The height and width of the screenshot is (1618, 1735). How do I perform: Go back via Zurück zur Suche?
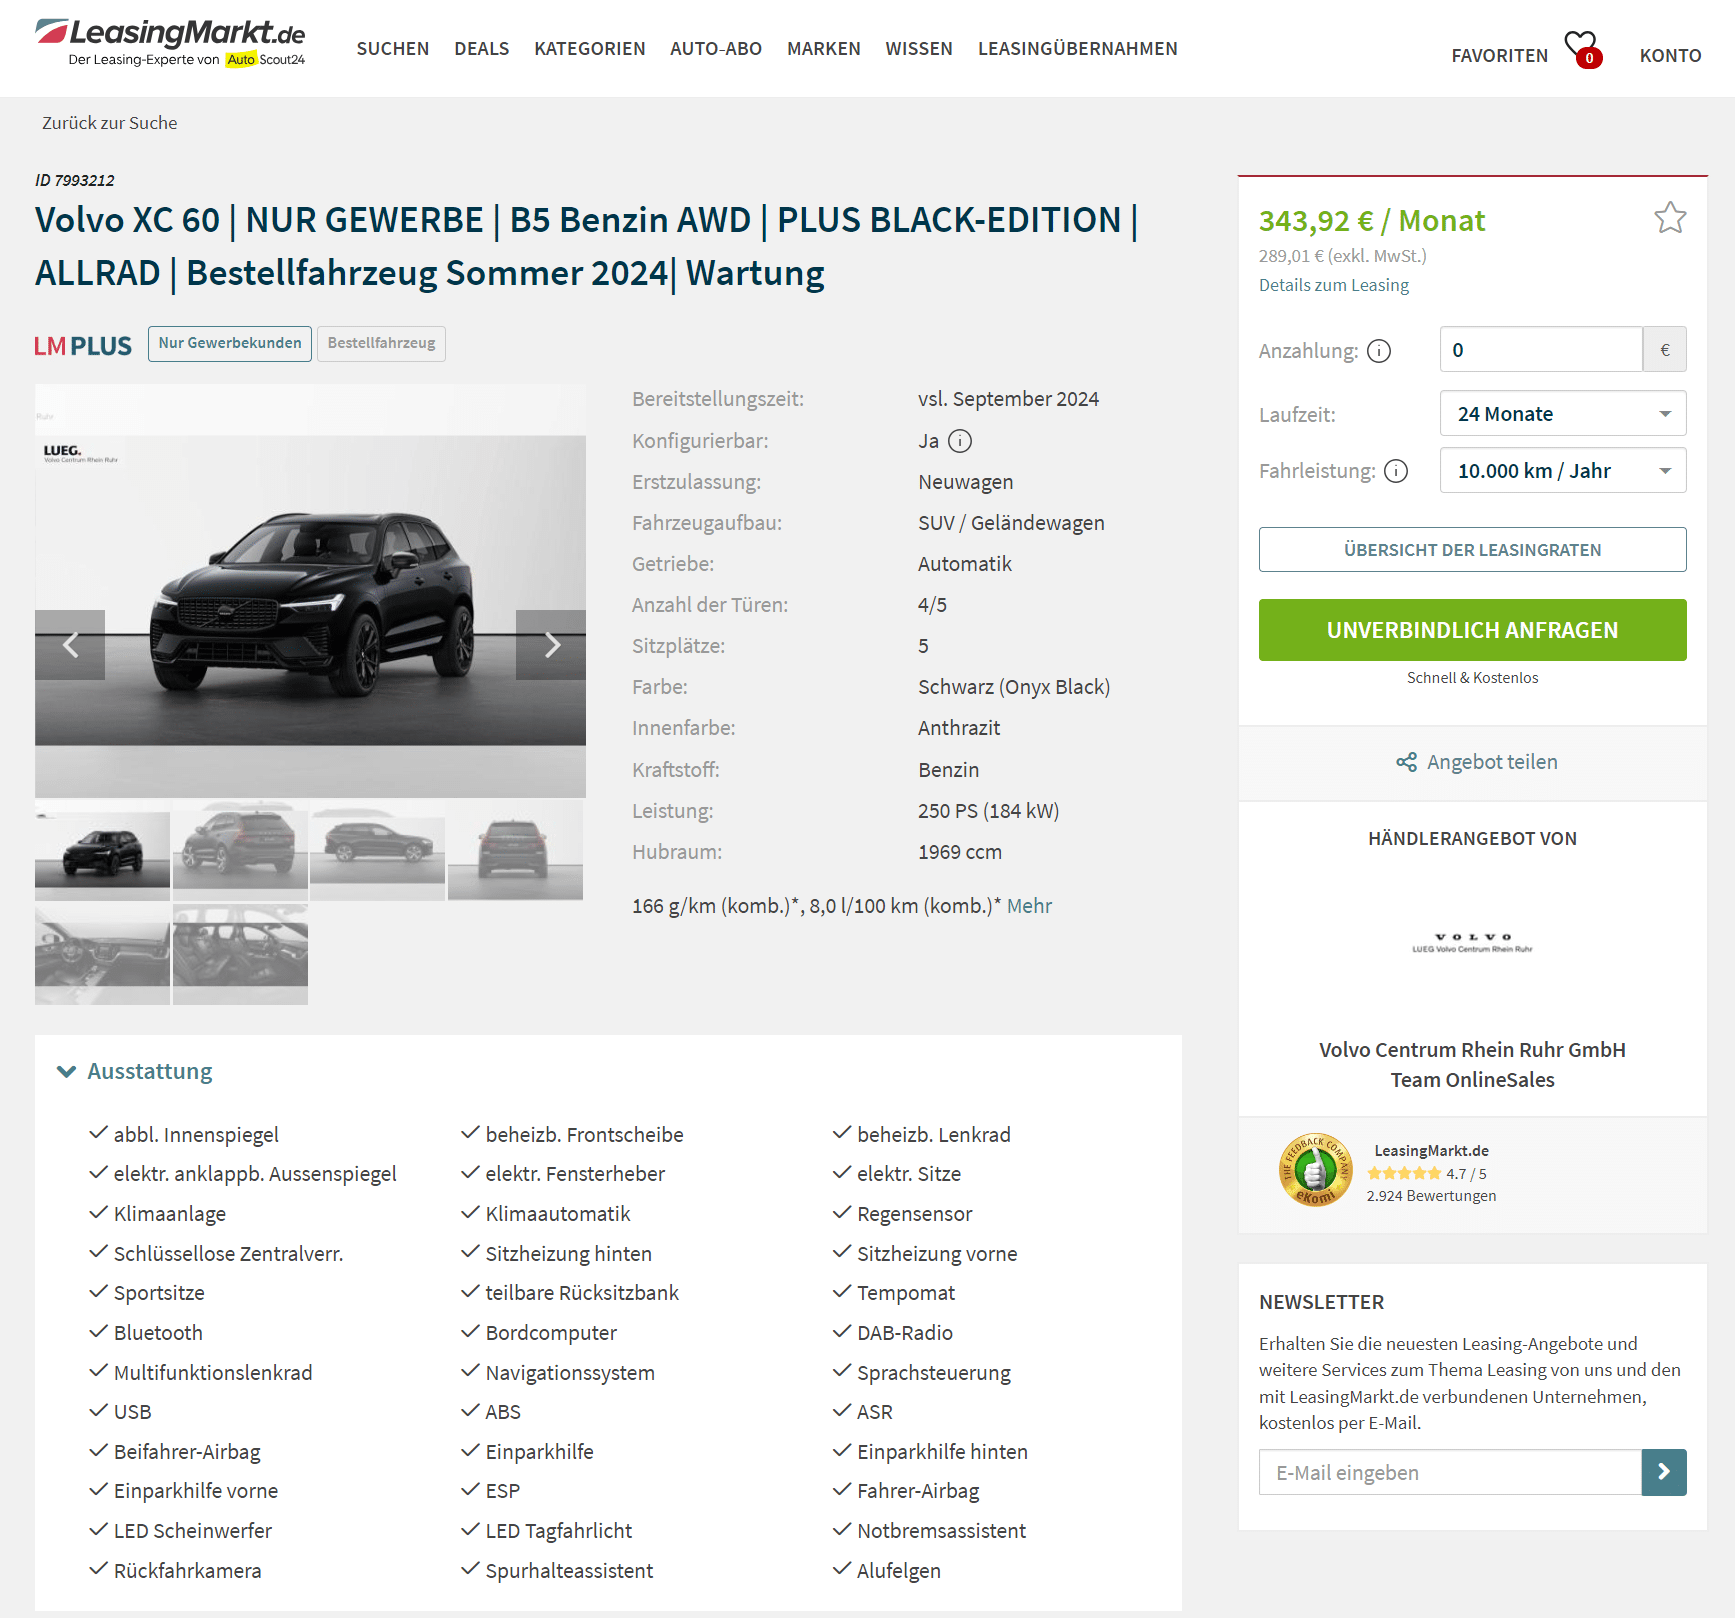click(110, 123)
